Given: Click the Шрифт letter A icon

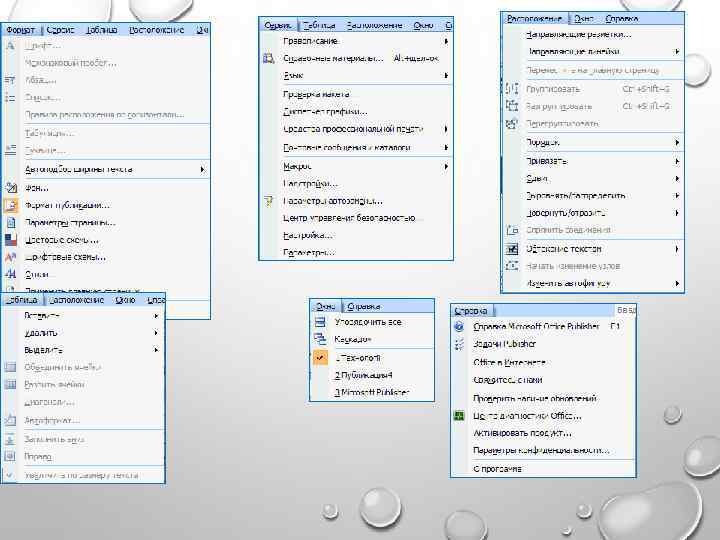Looking at the screenshot, I should 10,46.
